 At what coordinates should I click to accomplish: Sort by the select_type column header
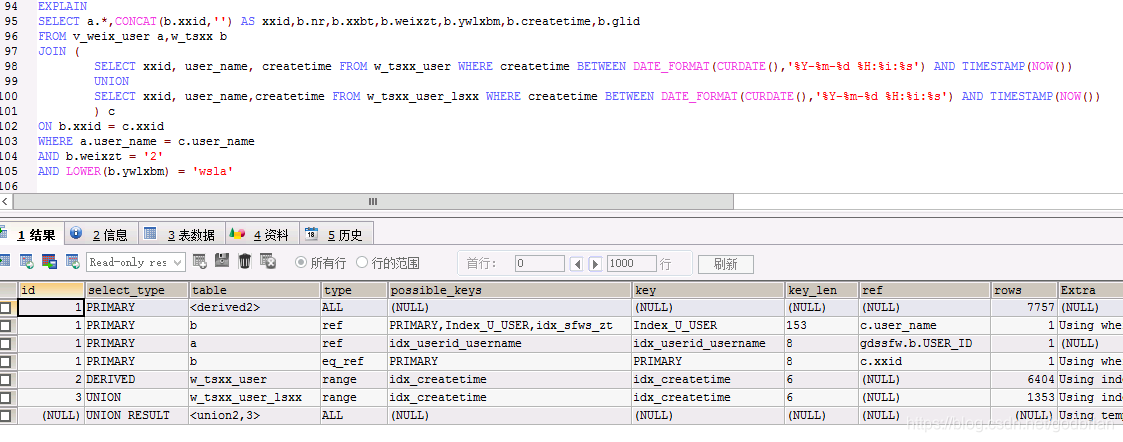pyautogui.click(x=137, y=290)
